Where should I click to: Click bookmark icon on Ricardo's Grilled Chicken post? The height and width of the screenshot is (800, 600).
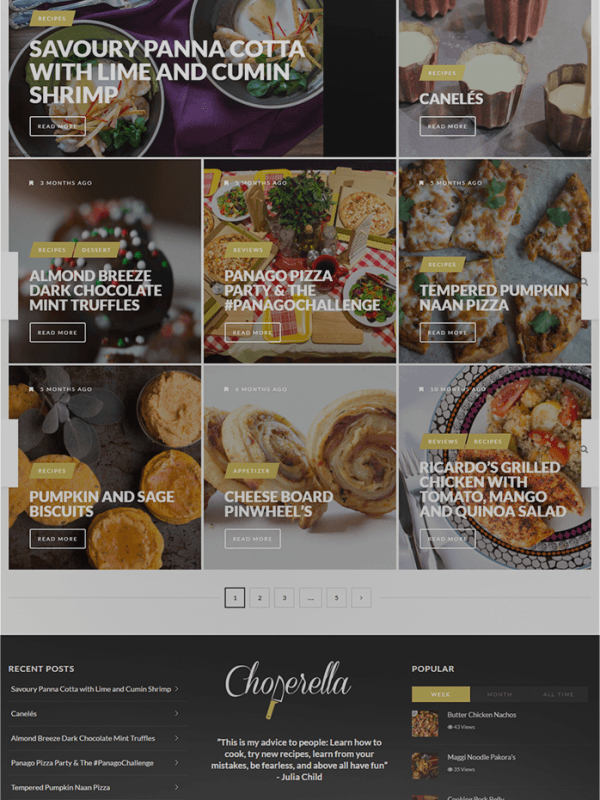coord(421,389)
